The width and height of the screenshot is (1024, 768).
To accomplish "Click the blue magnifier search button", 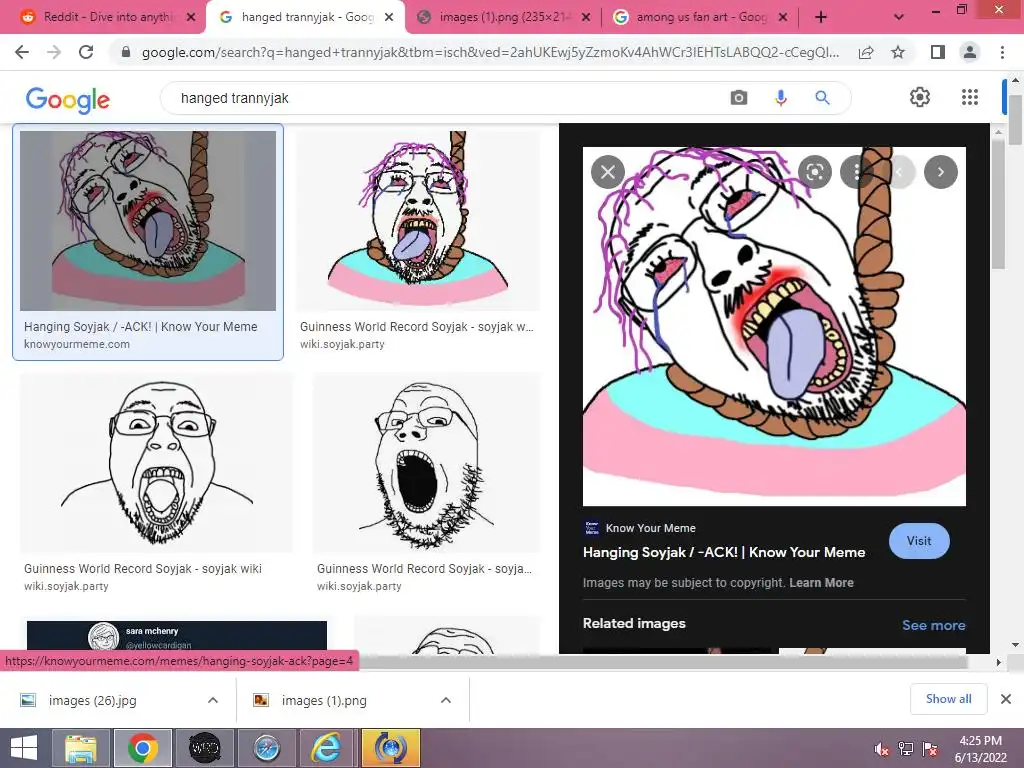I will coord(822,98).
